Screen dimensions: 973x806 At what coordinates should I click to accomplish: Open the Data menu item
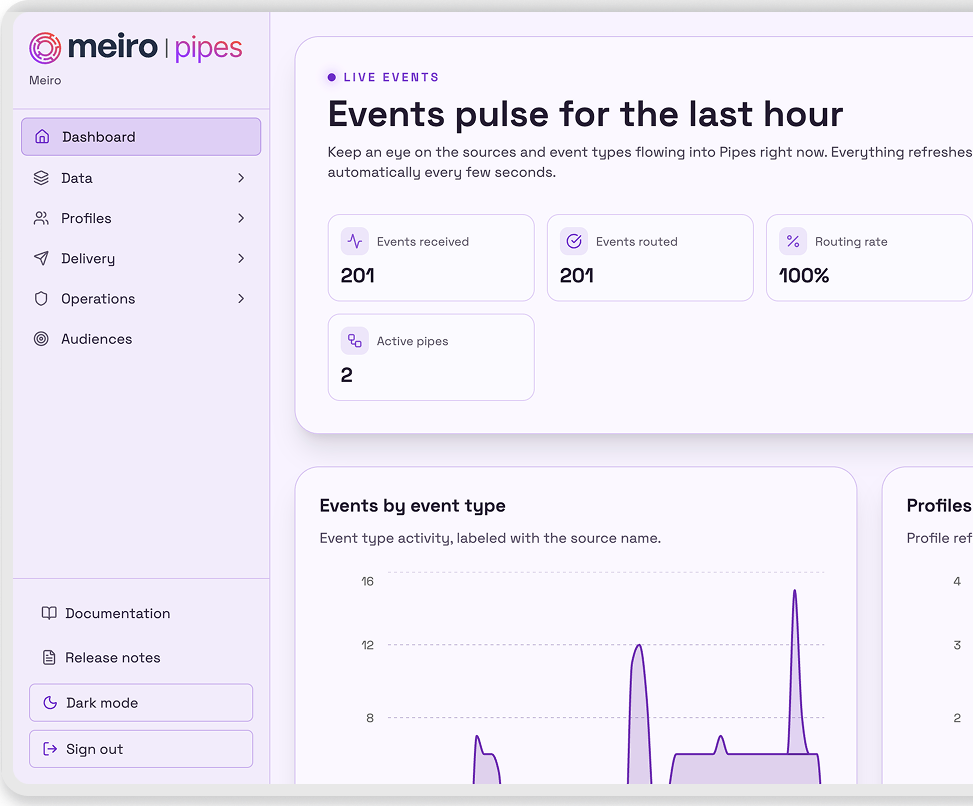point(141,178)
